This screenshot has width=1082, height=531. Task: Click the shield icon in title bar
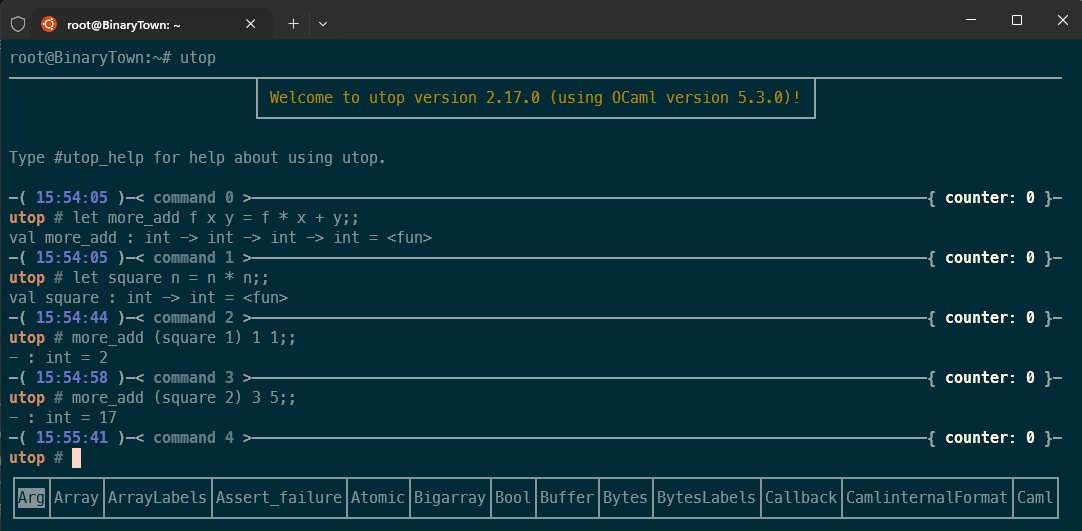(x=17, y=23)
